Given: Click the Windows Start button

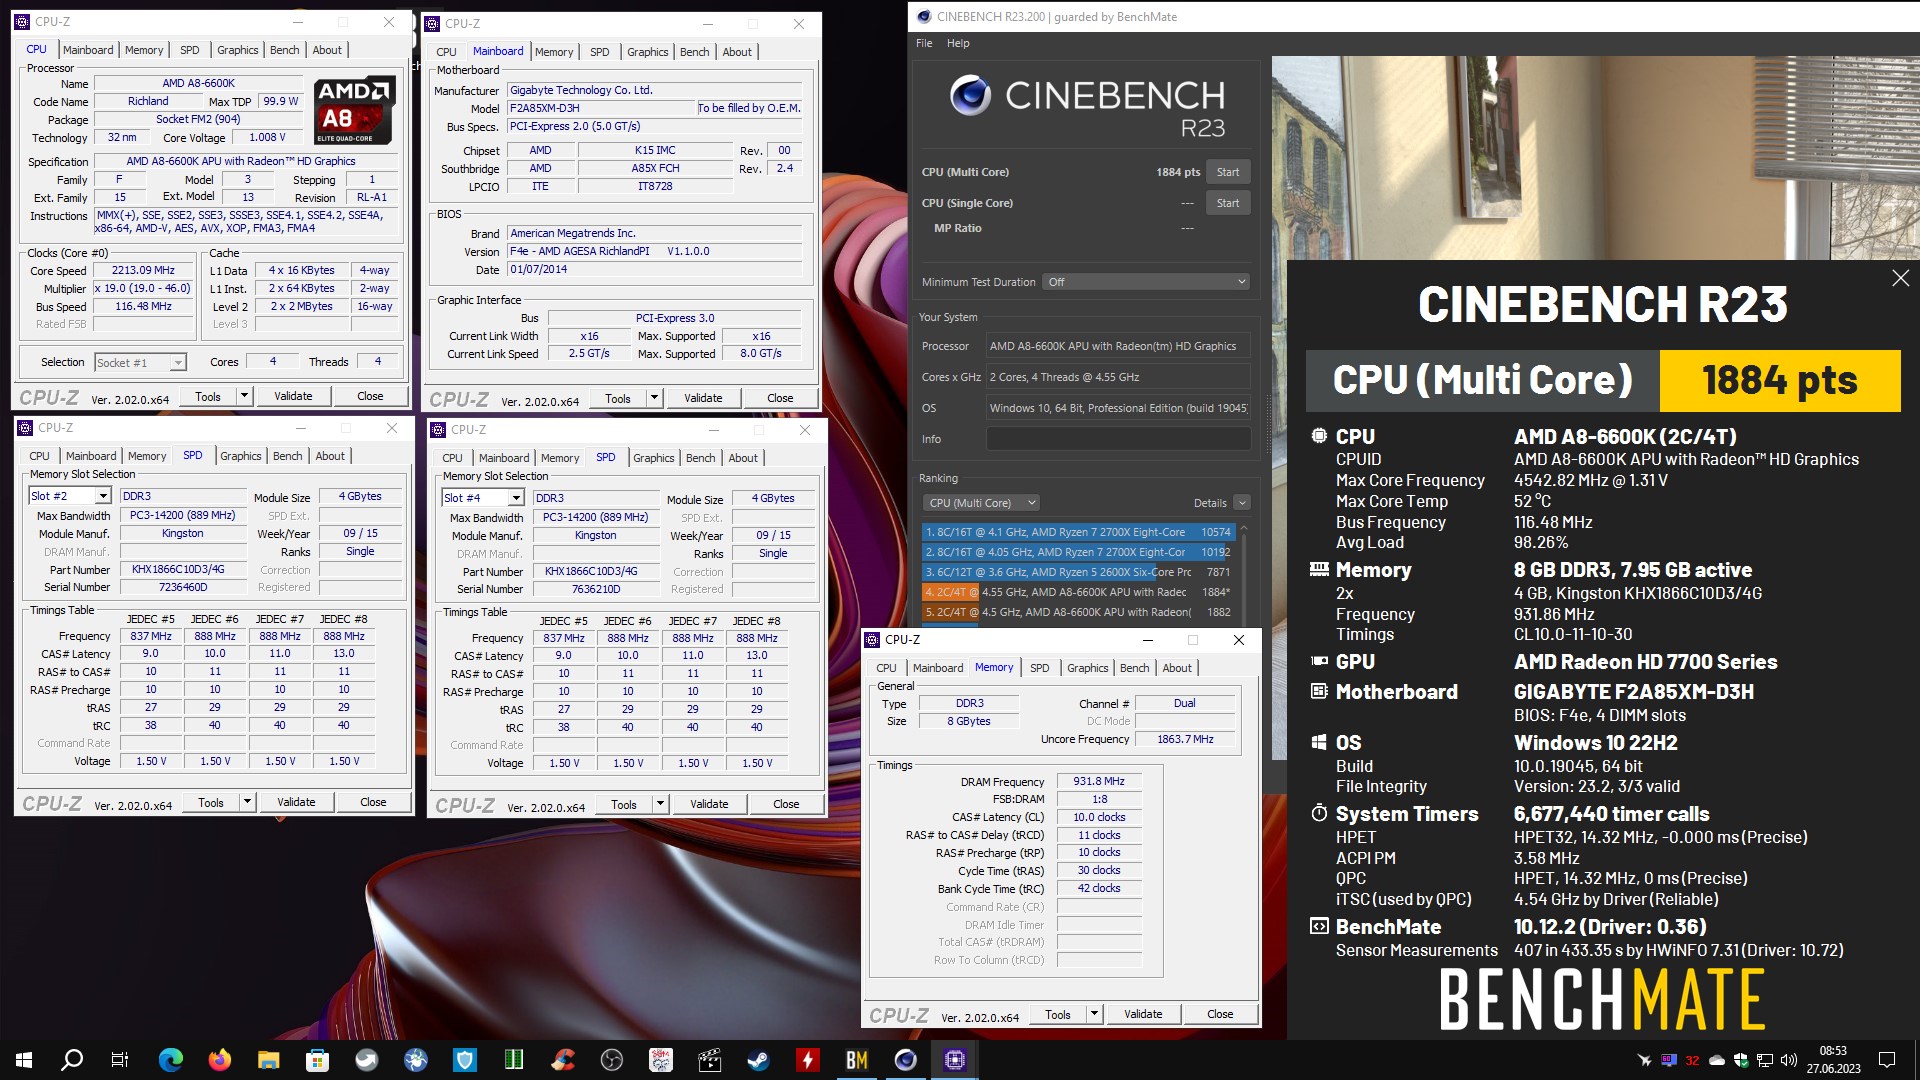Looking at the screenshot, I should tap(24, 1060).
